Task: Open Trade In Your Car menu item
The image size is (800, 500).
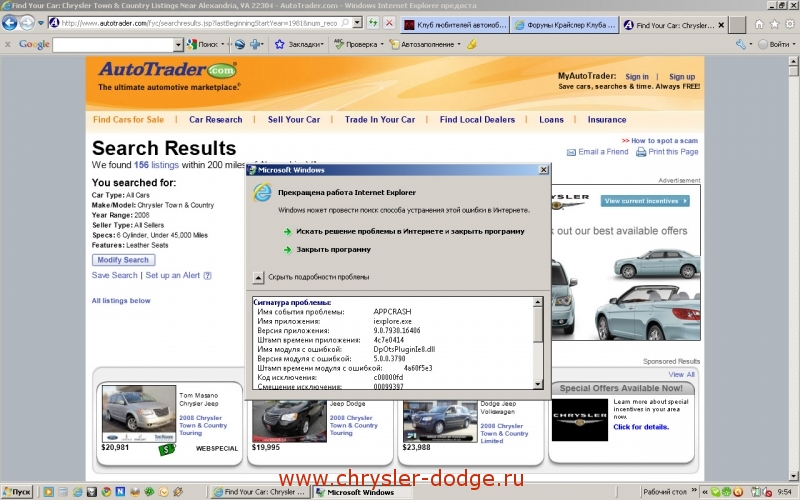Action: pos(380,120)
